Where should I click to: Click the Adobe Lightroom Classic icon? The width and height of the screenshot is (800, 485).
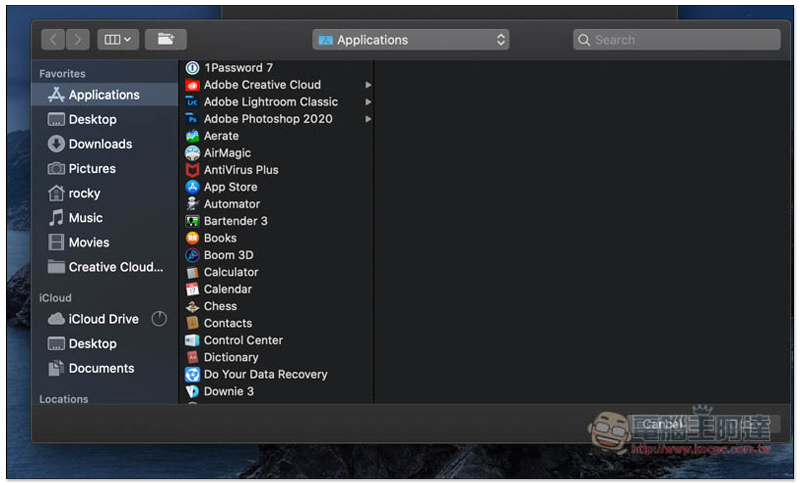tap(192, 102)
